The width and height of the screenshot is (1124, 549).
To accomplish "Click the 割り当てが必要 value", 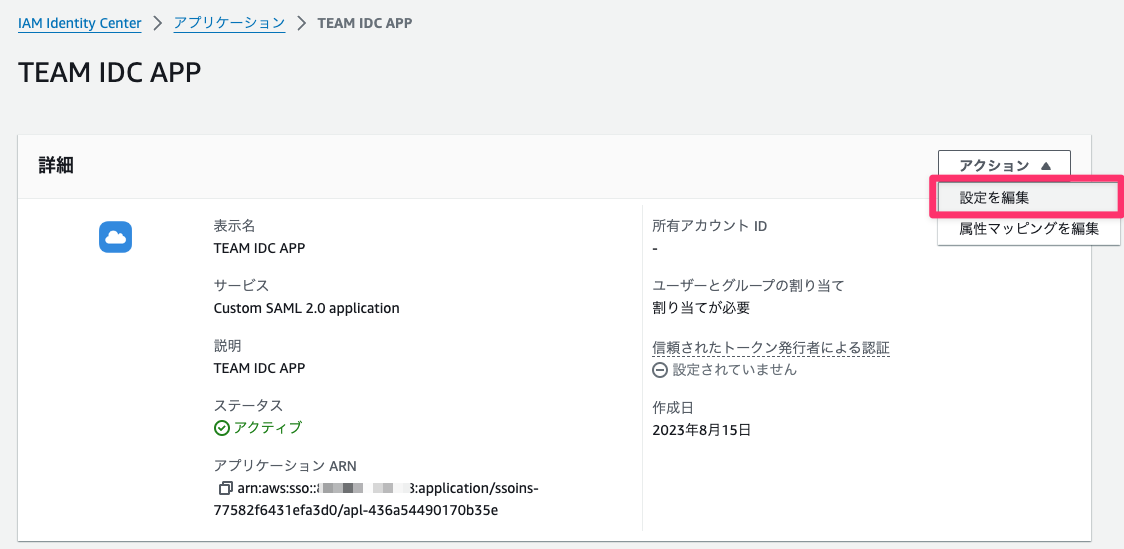I will 701,308.
